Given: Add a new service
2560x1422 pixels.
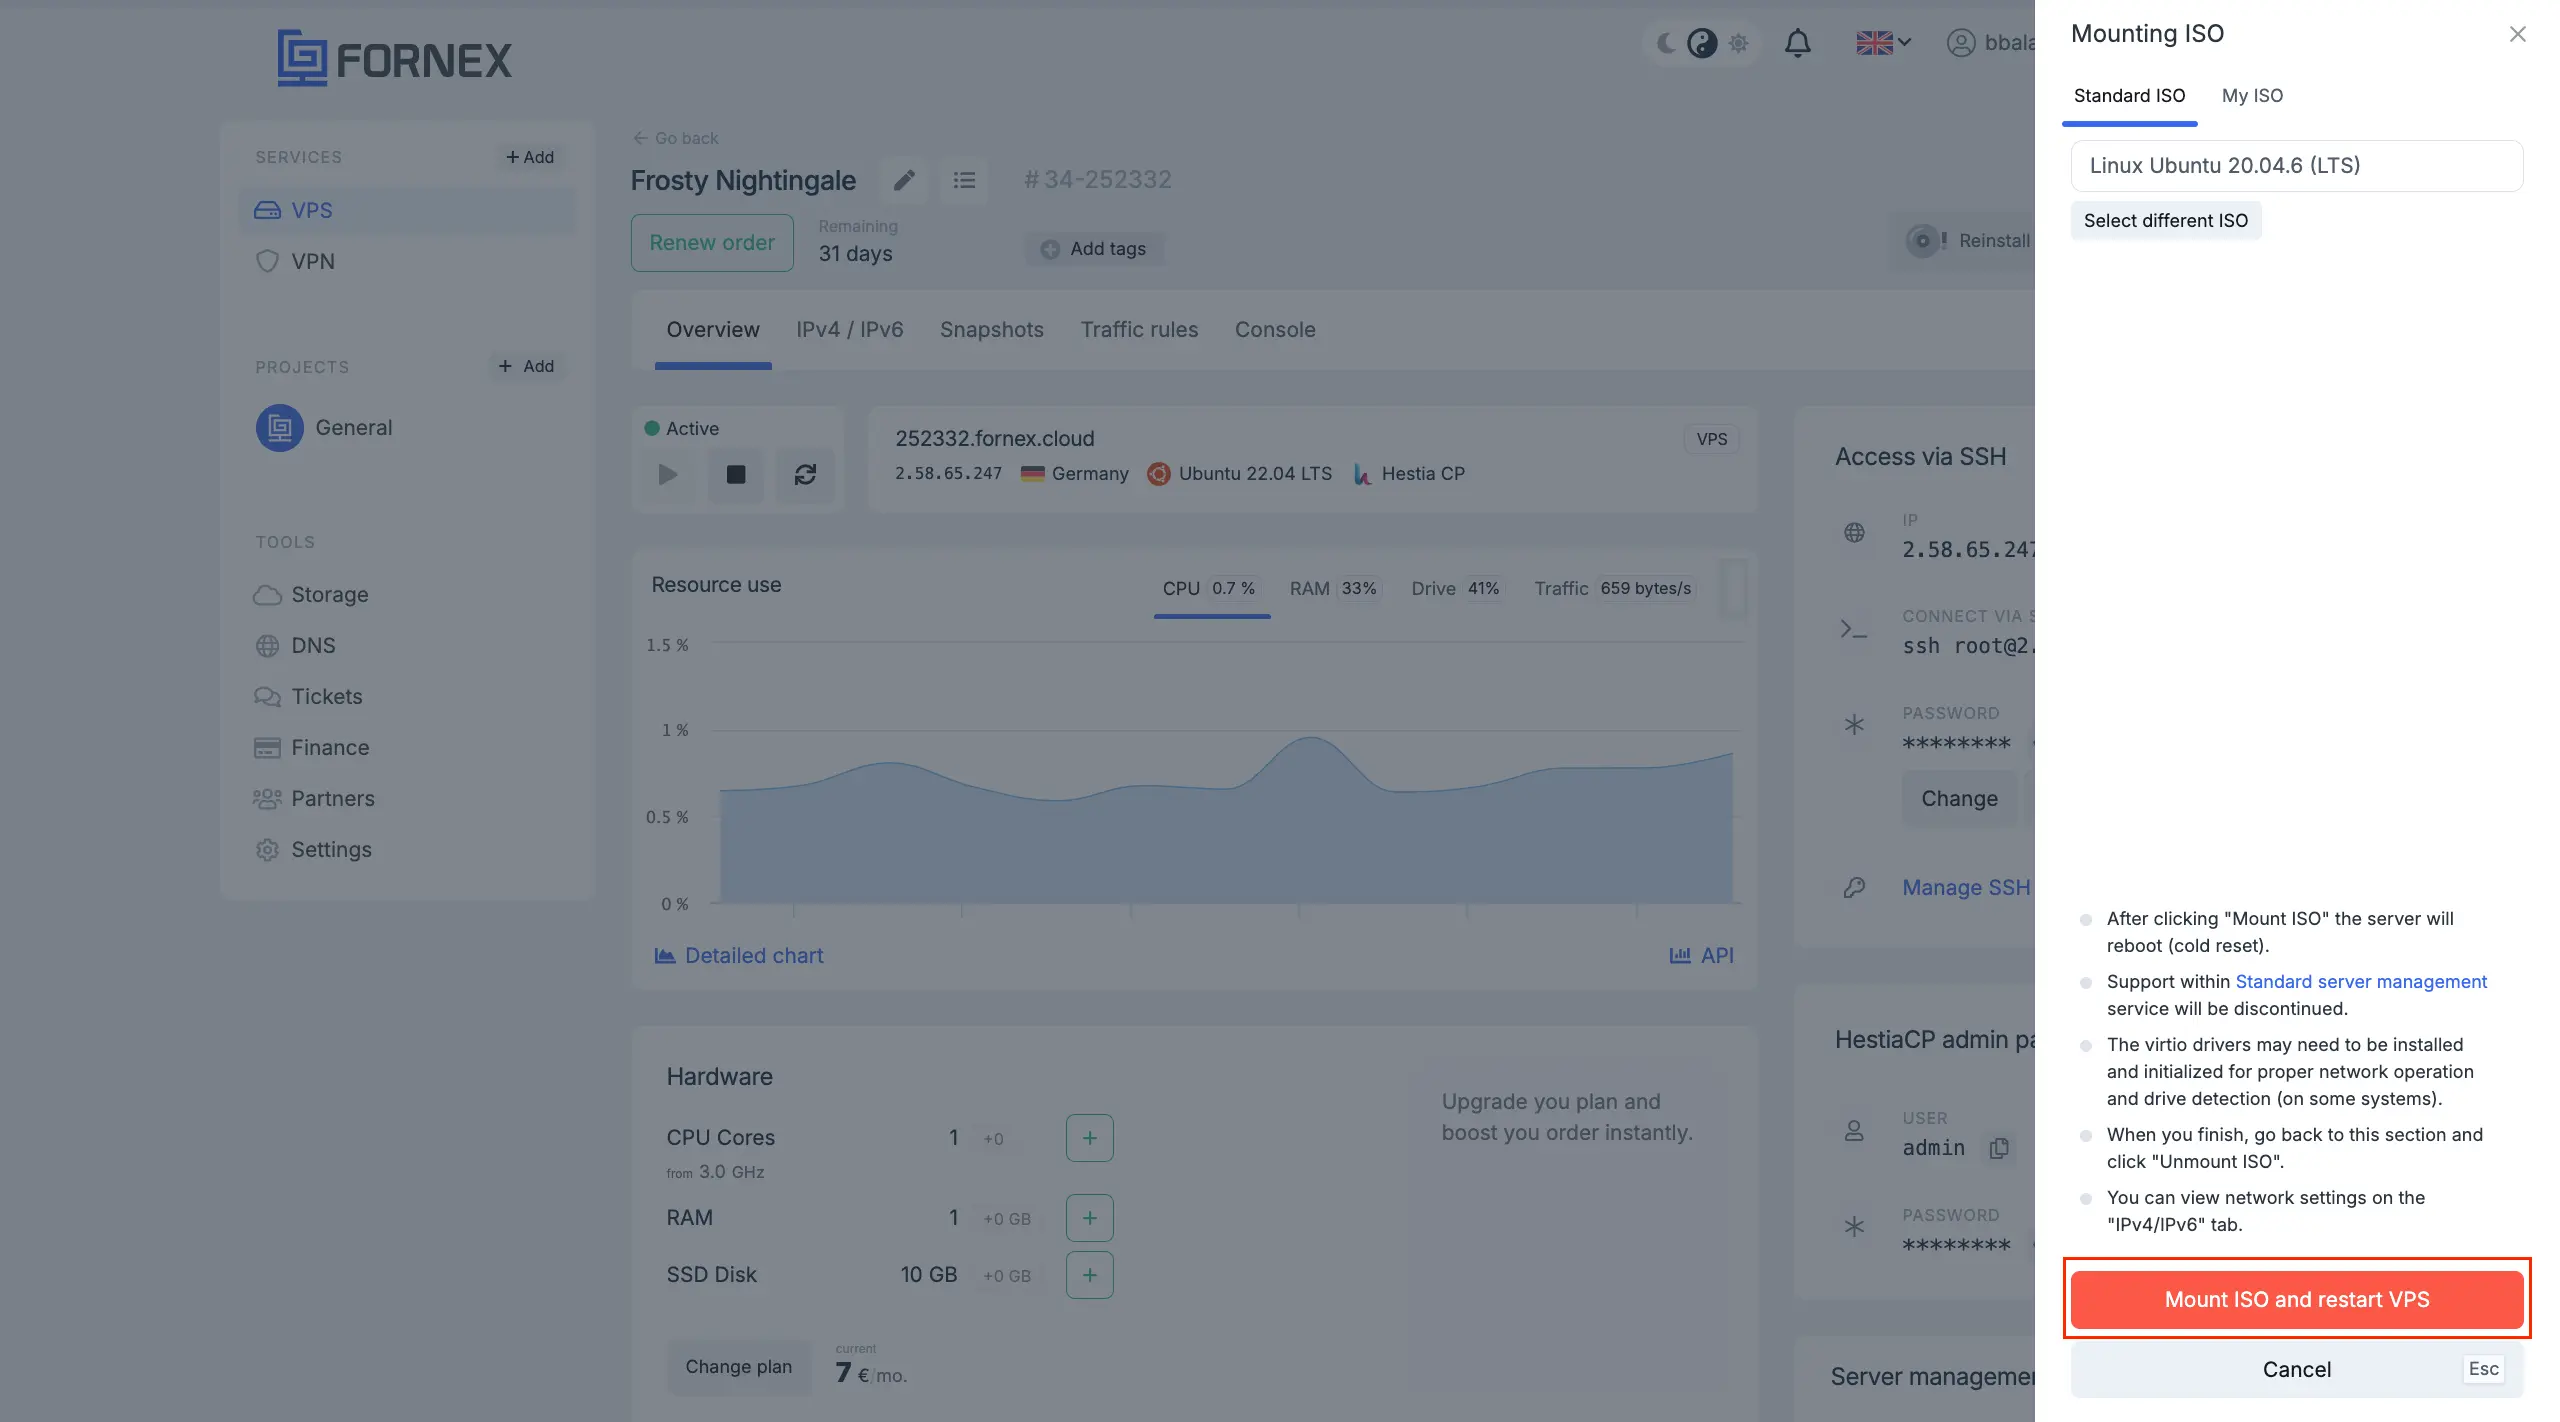Looking at the screenshot, I should tap(529, 157).
